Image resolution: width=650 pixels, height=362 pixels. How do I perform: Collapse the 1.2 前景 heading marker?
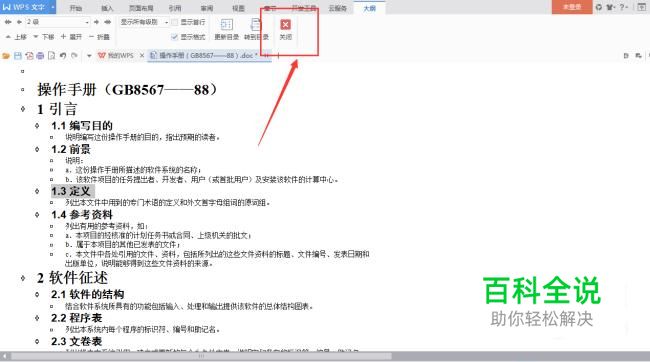click(x=37, y=149)
